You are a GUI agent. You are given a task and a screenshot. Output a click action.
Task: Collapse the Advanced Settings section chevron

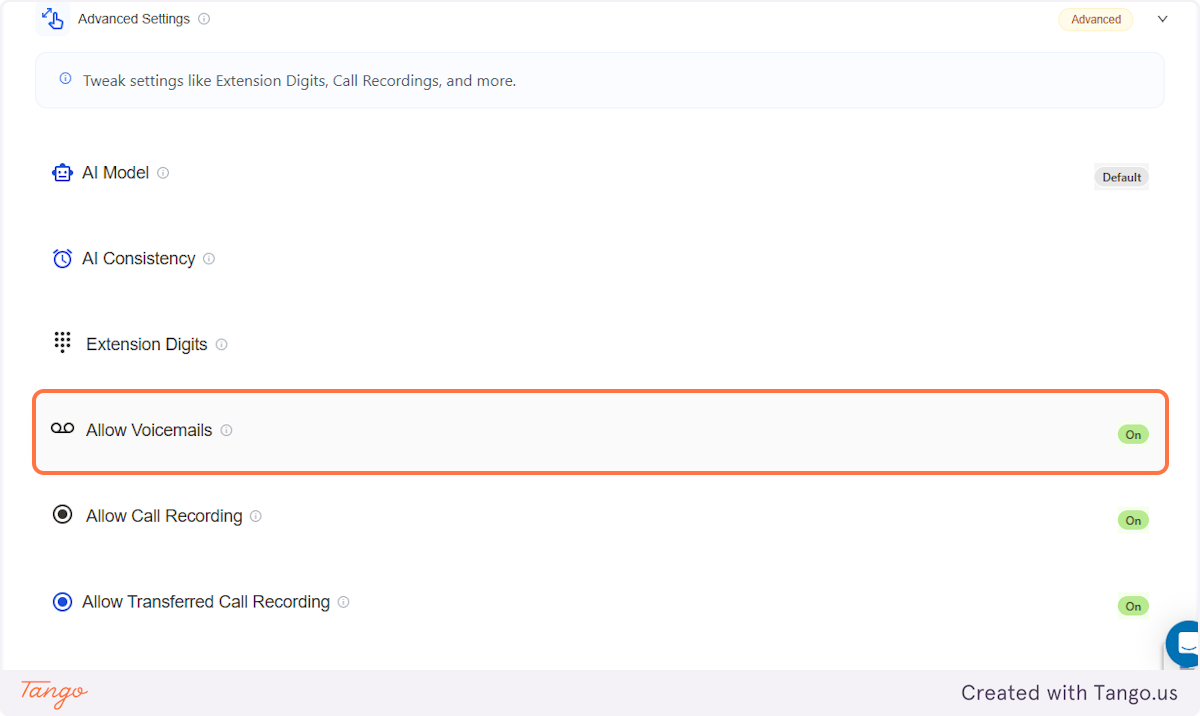pos(1162,19)
